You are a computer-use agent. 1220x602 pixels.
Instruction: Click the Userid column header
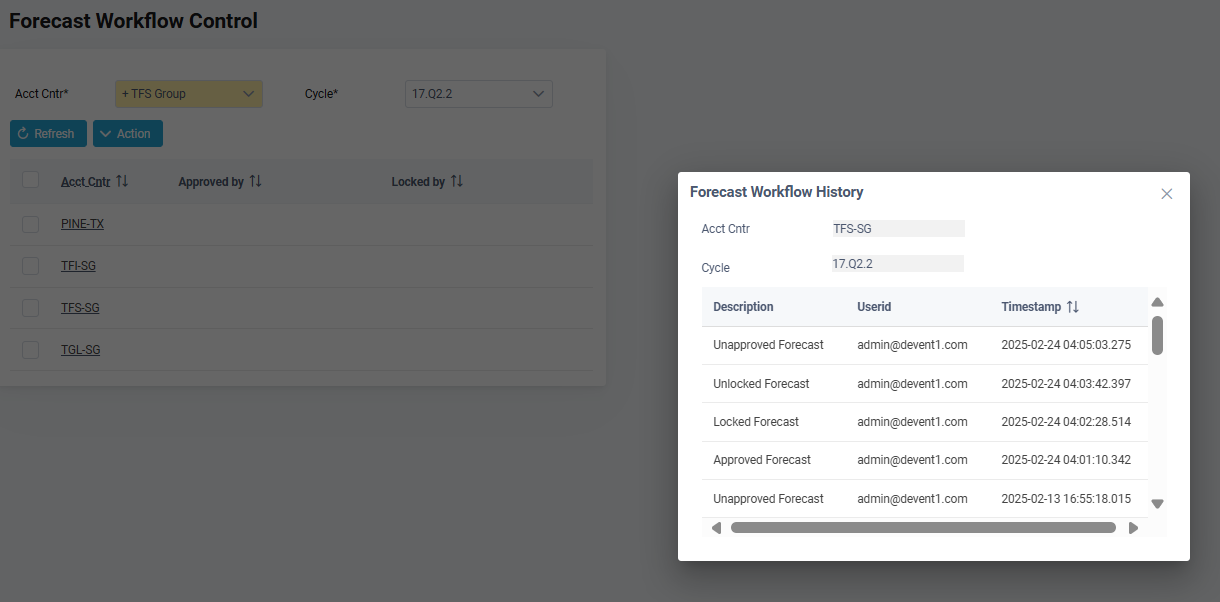(874, 307)
